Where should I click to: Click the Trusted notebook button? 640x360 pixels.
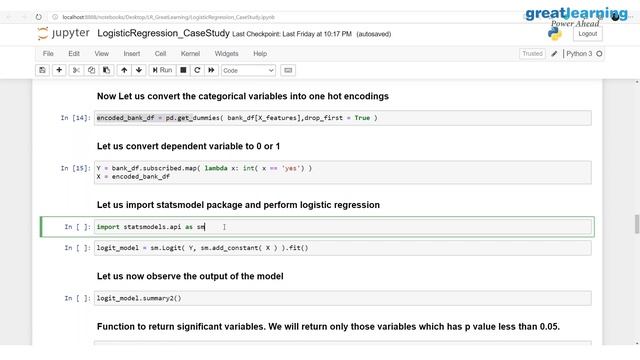[532, 53]
